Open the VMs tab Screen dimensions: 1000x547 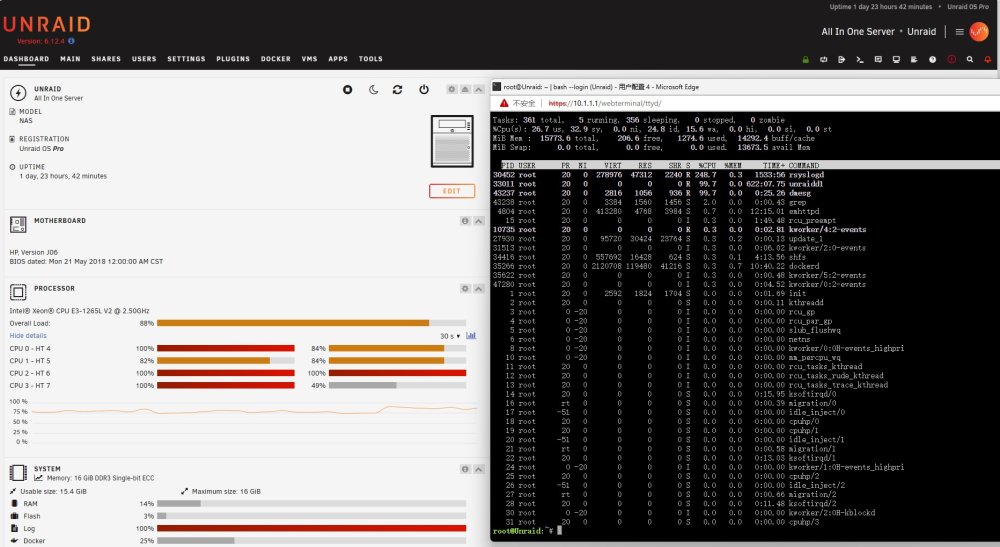click(309, 59)
